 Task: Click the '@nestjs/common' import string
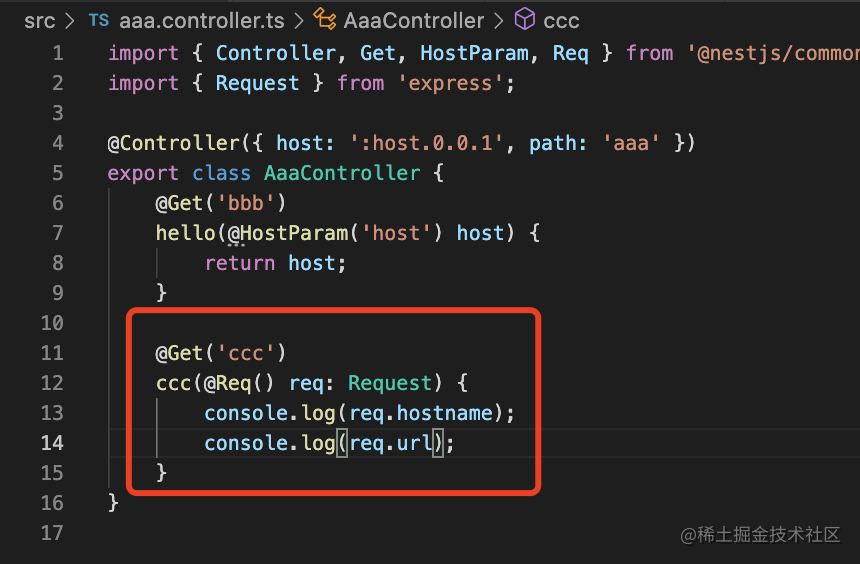tap(773, 53)
